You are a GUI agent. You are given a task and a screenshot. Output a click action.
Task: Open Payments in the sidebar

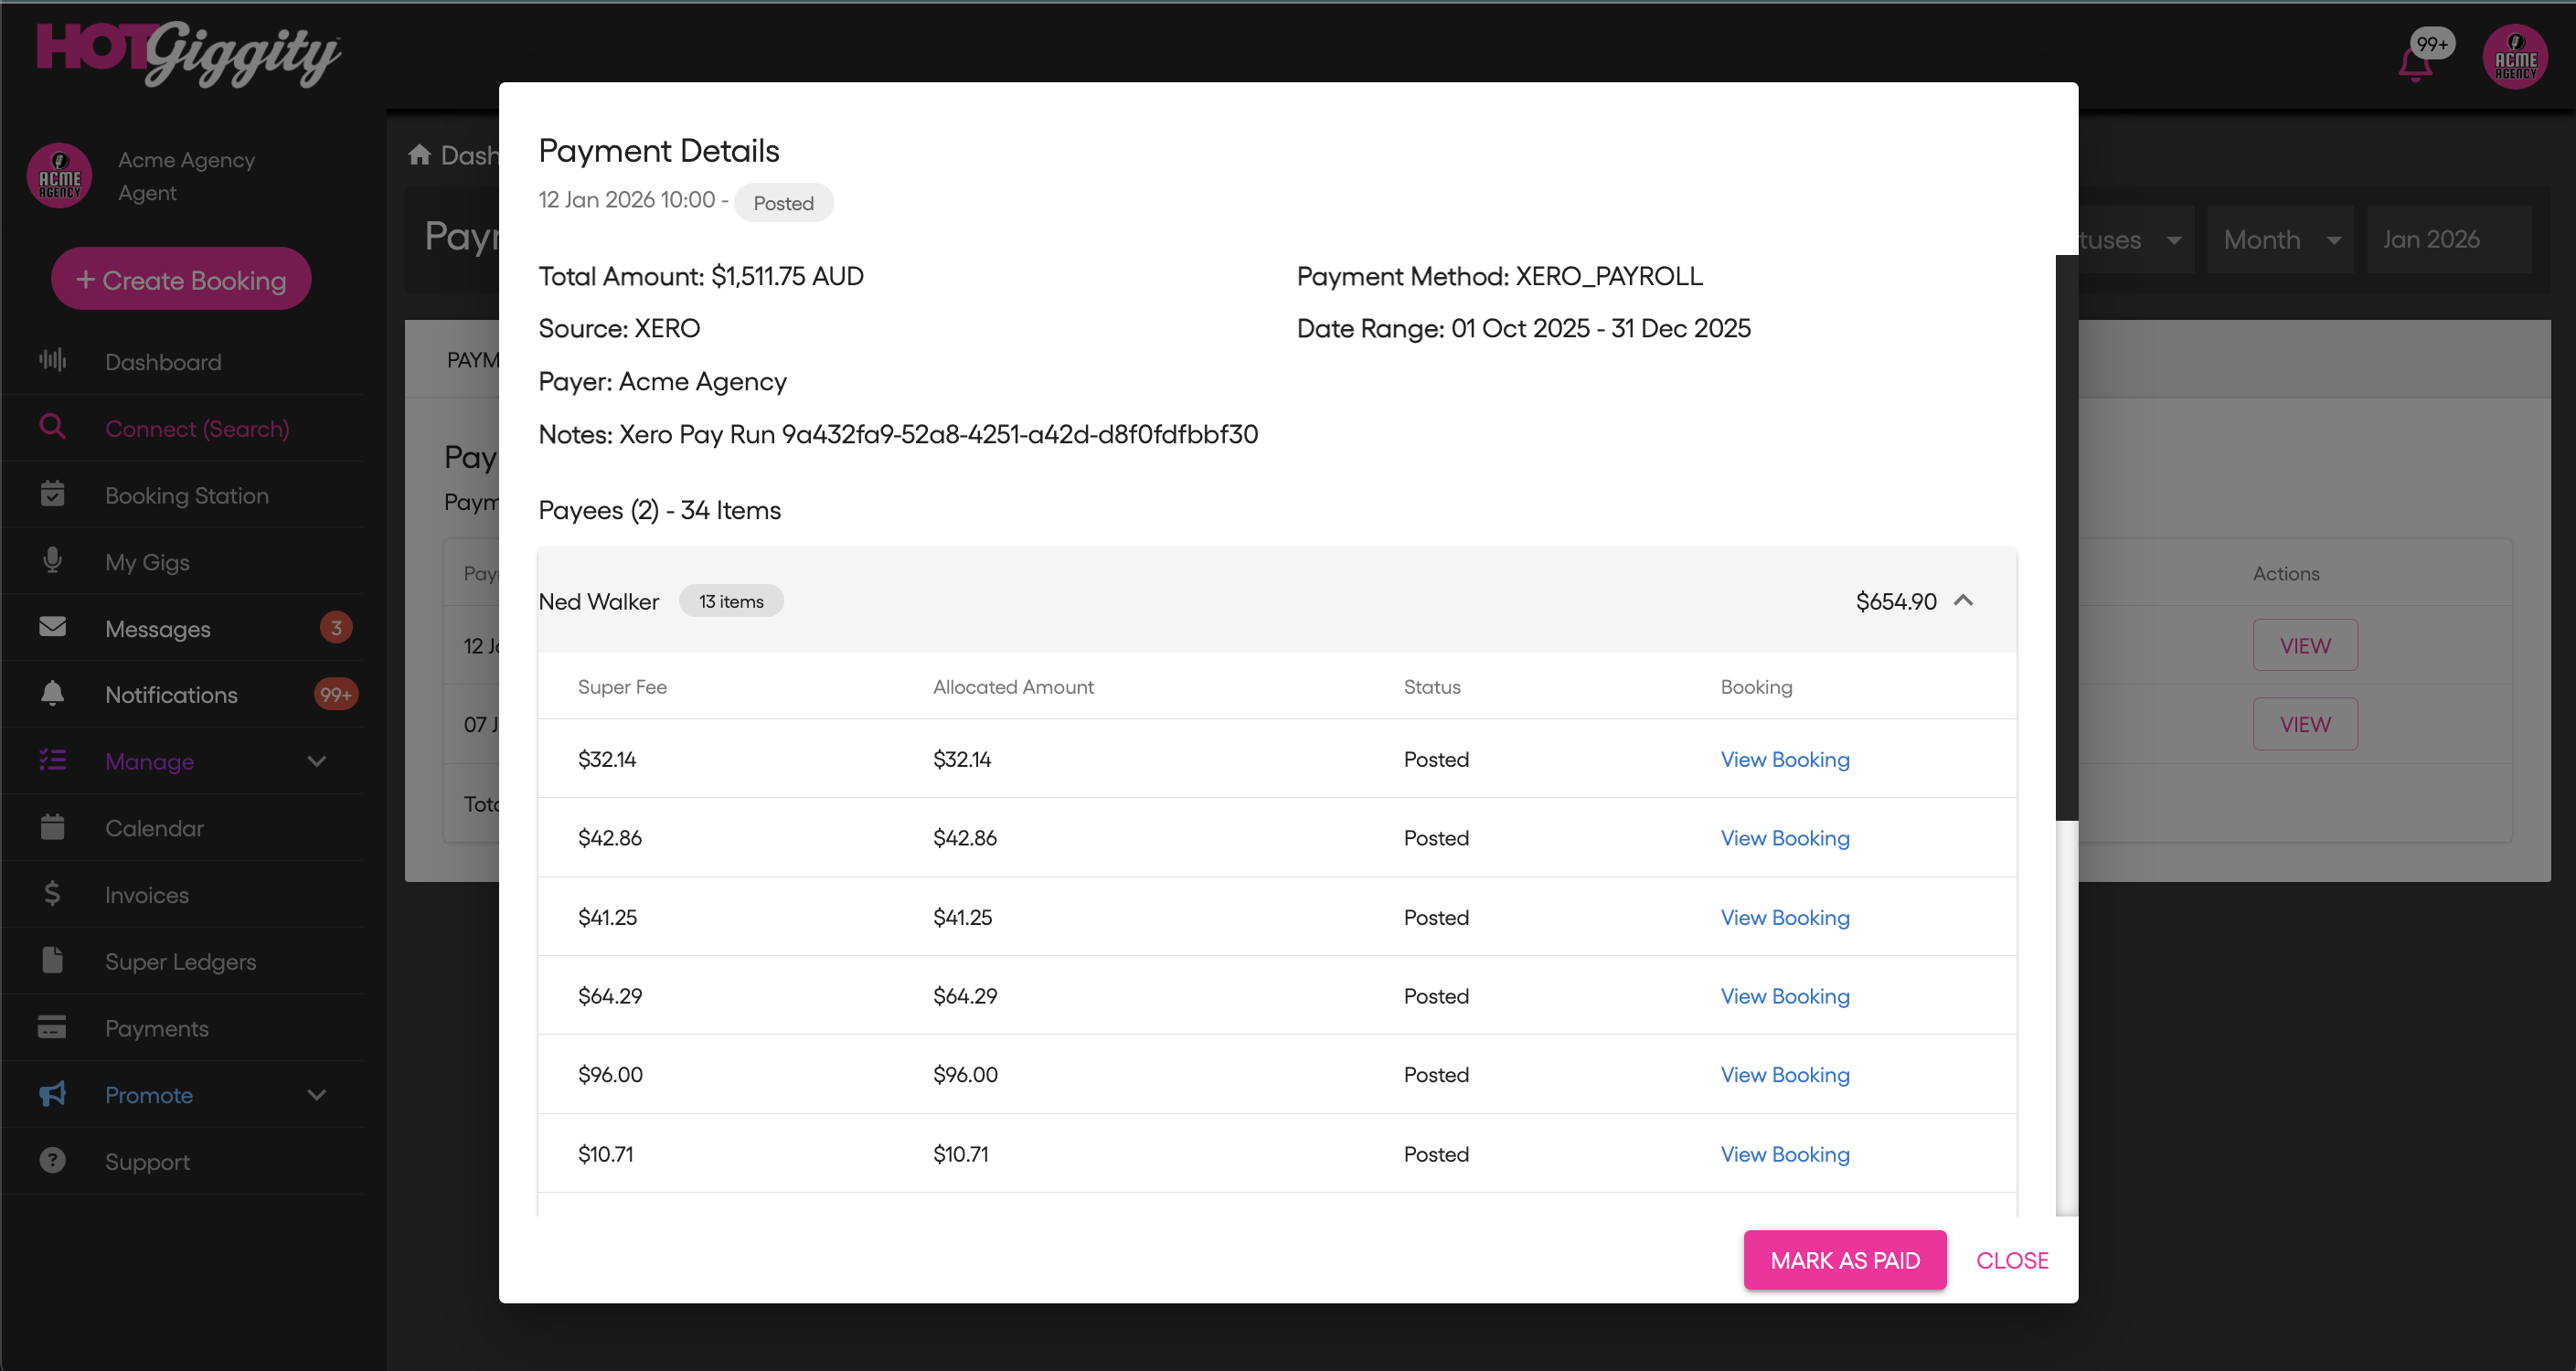click(157, 1028)
